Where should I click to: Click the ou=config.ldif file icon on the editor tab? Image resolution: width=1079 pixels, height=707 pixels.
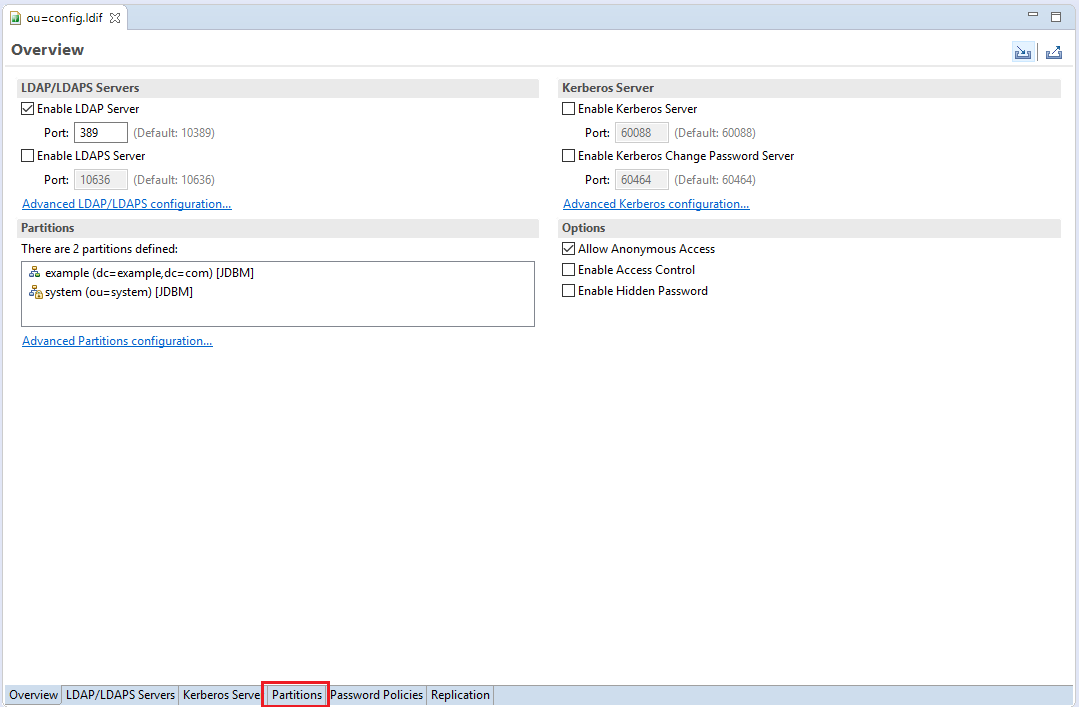tap(17, 16)
